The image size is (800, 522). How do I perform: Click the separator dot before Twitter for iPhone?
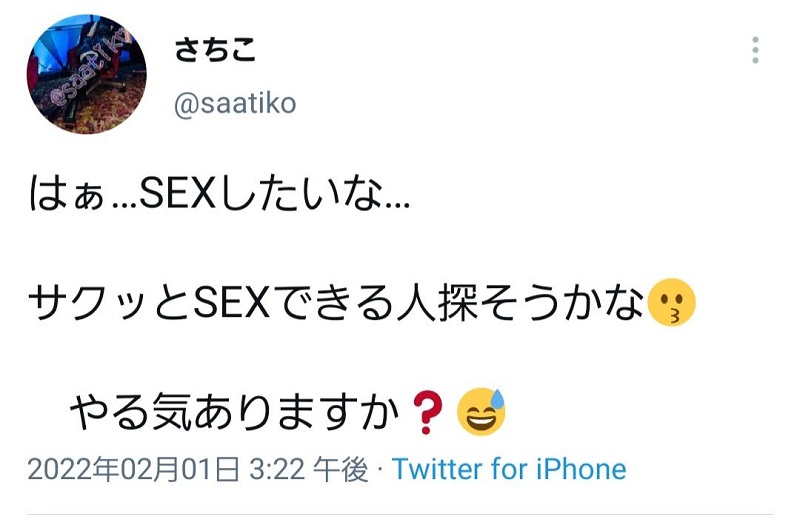(x=380, y=470)
